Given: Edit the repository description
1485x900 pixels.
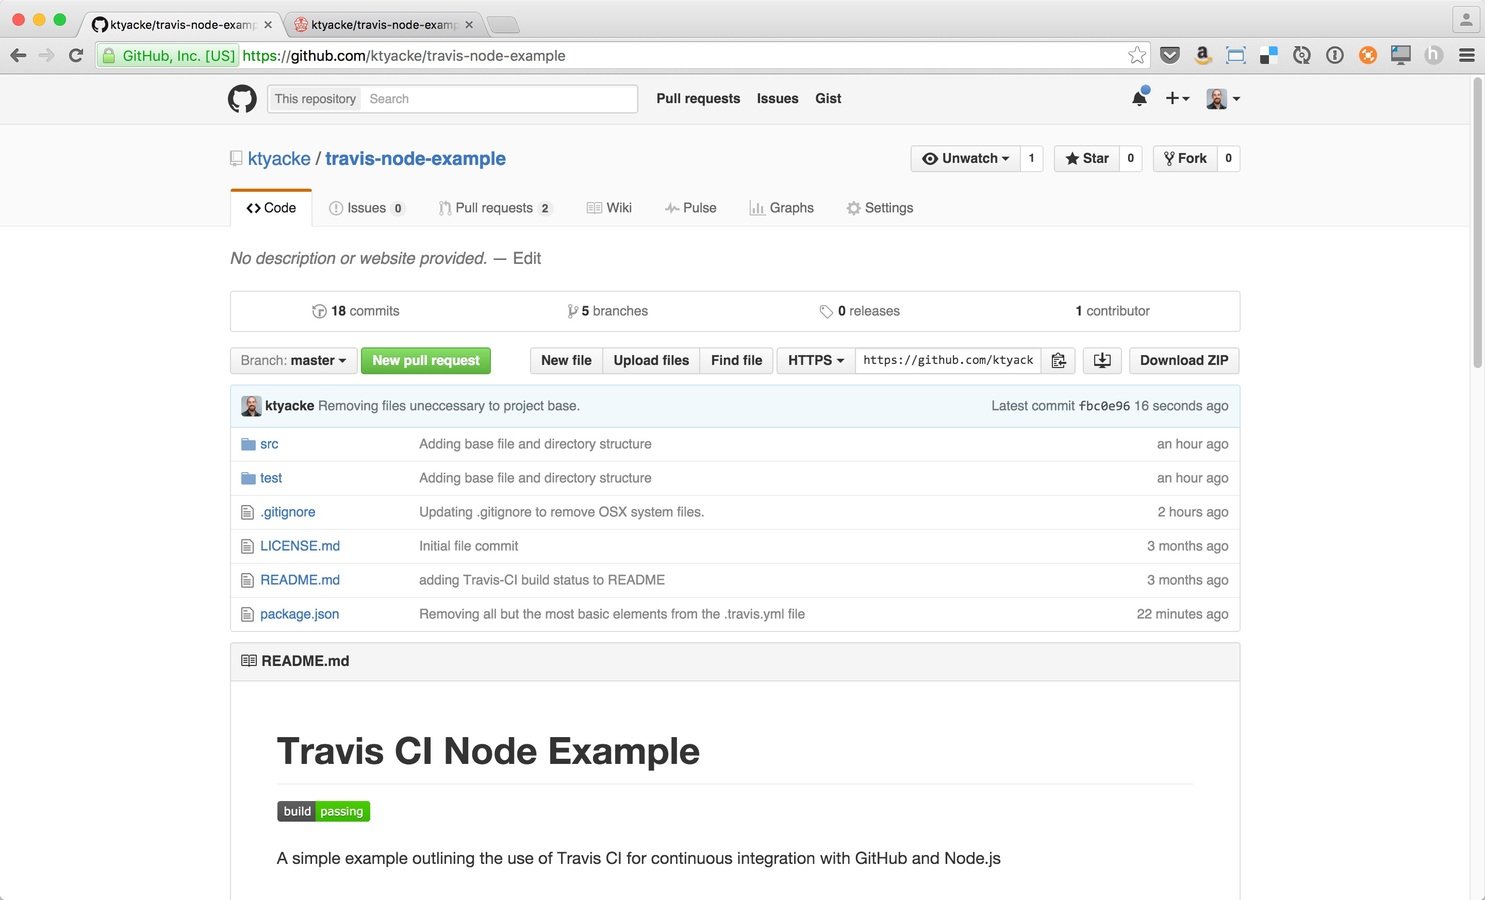Looking at the screenshot, I should (x=527, y=258).
